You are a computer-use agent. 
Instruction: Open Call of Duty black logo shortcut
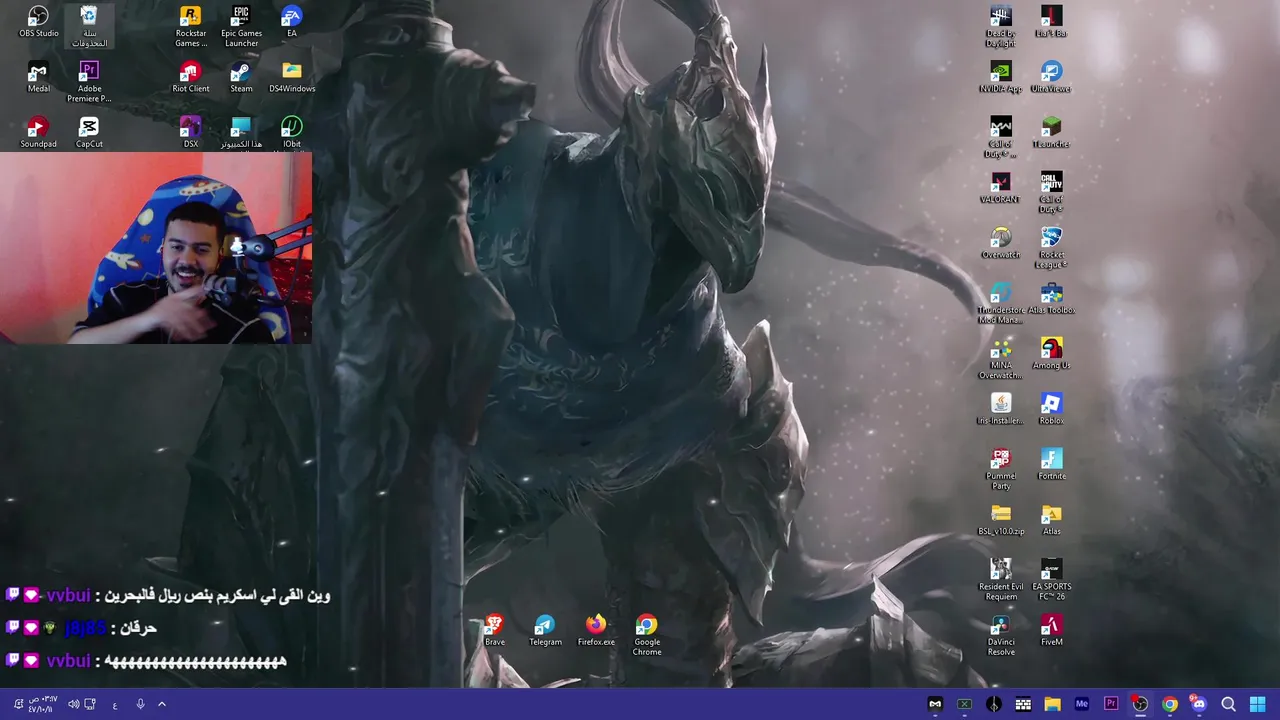pyautogui.click(x=1051, y=192)
